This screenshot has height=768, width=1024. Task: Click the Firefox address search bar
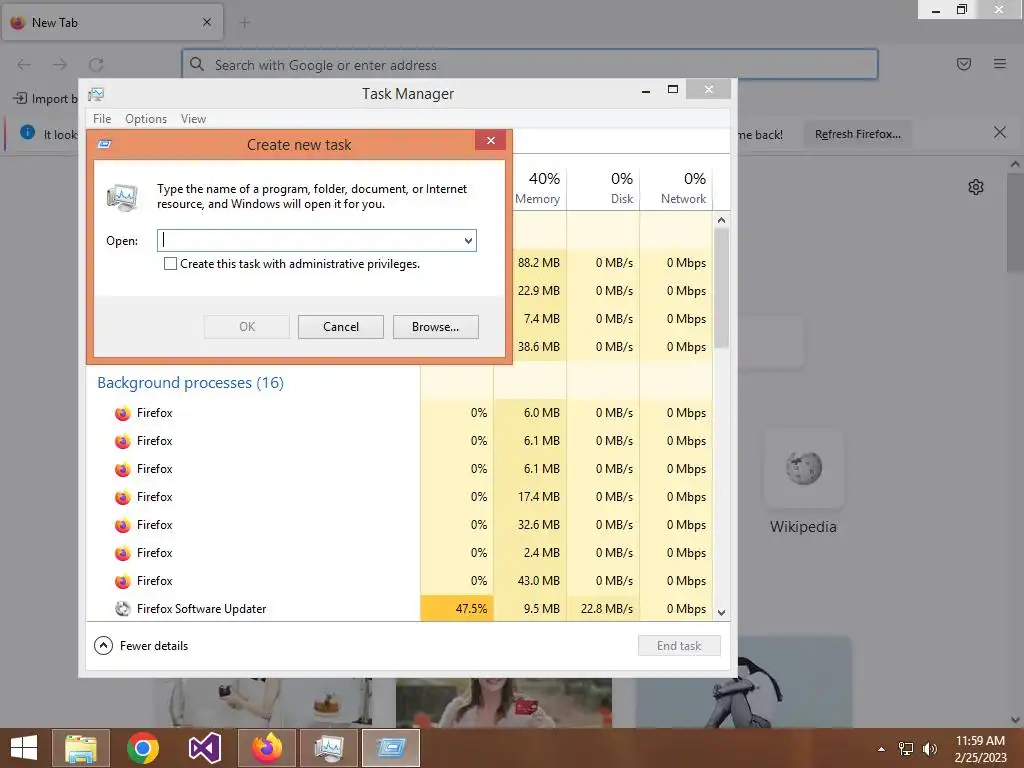click(x=530, y=65)
